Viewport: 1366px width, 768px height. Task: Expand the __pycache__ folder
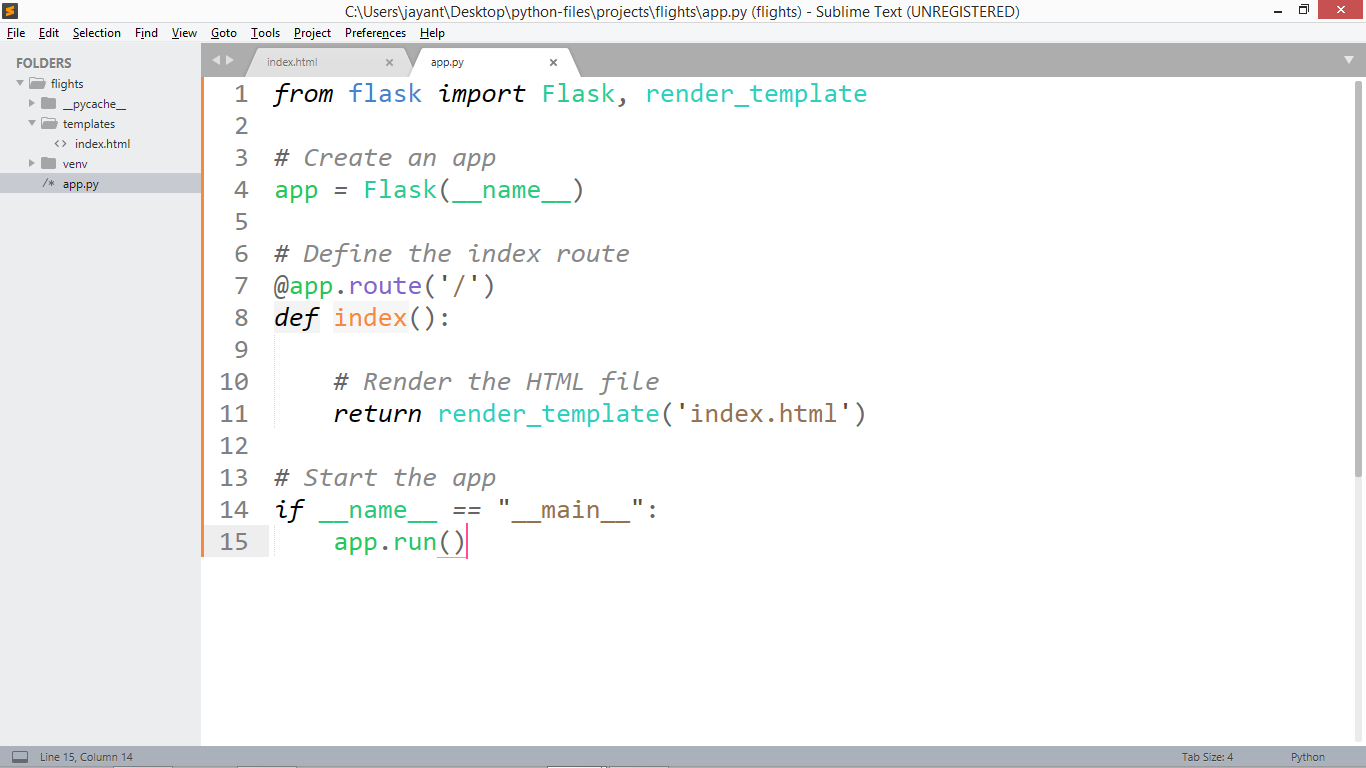(x=31, y=103)
